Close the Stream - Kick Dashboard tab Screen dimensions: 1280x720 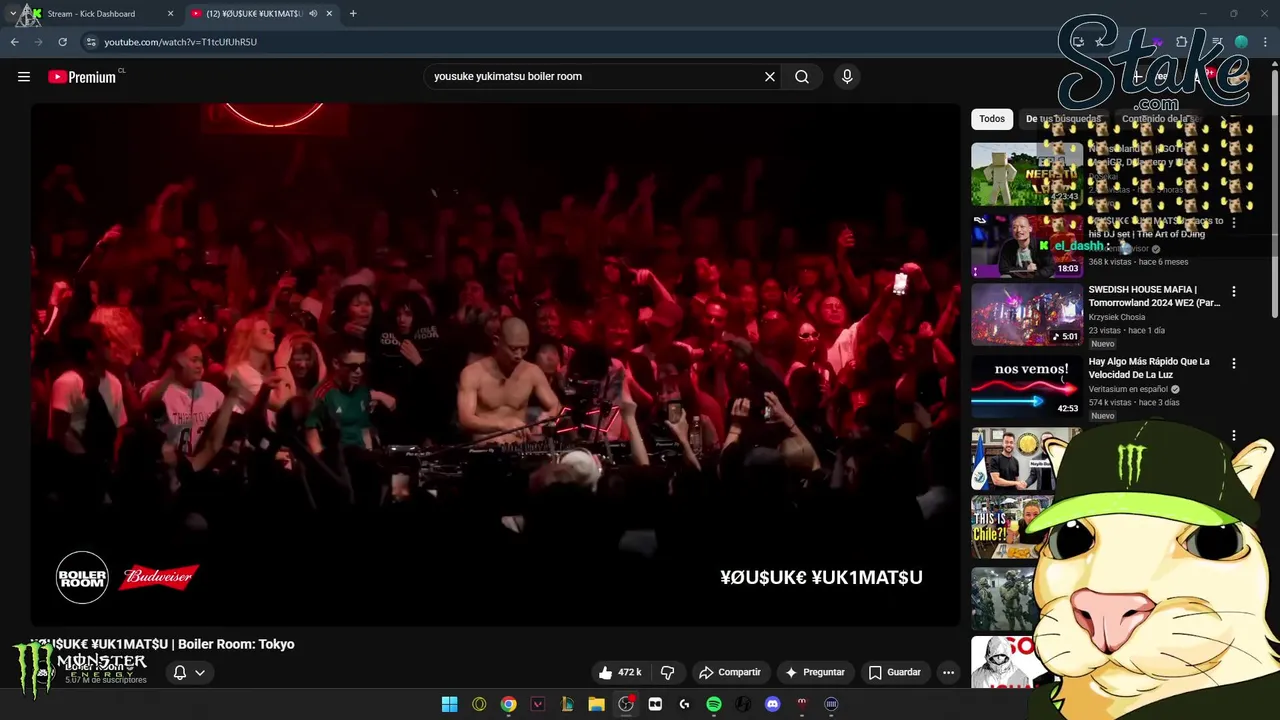click(x=170, y=14)
